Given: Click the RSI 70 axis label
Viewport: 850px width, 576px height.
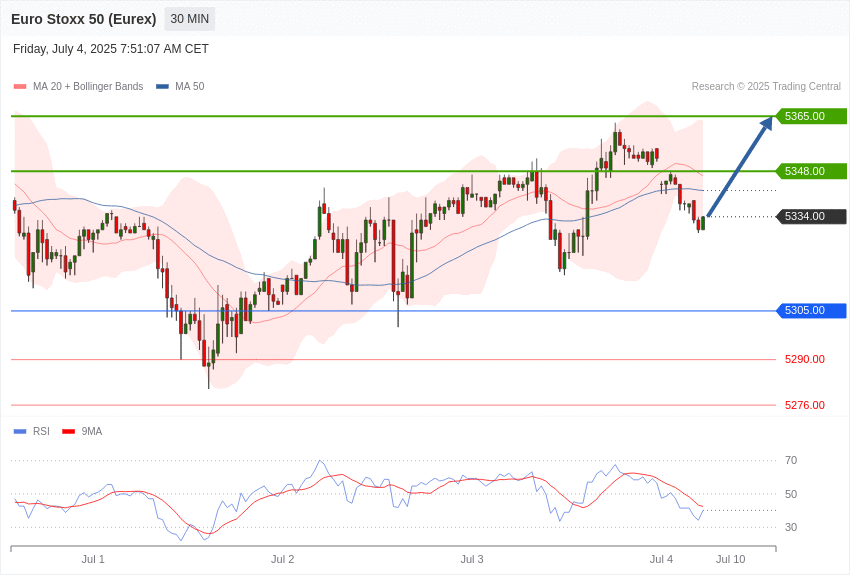Looking at the screenshot, I should point(791,460).
